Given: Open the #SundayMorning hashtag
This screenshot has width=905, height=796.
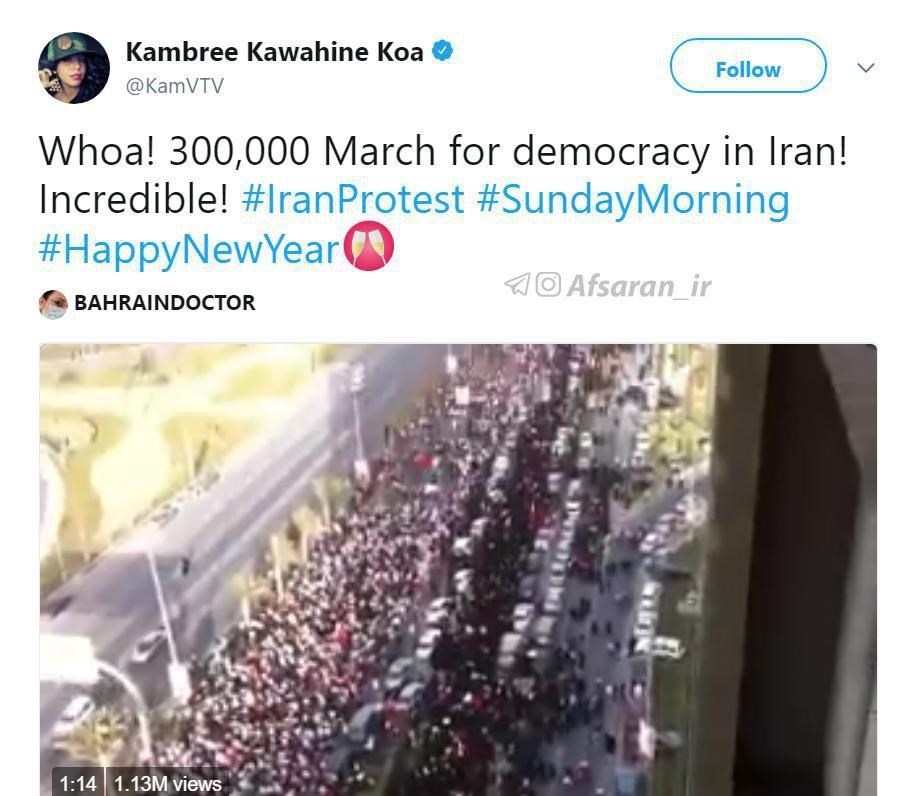Looking at the screenshot, I should click(x=633, y=200).
